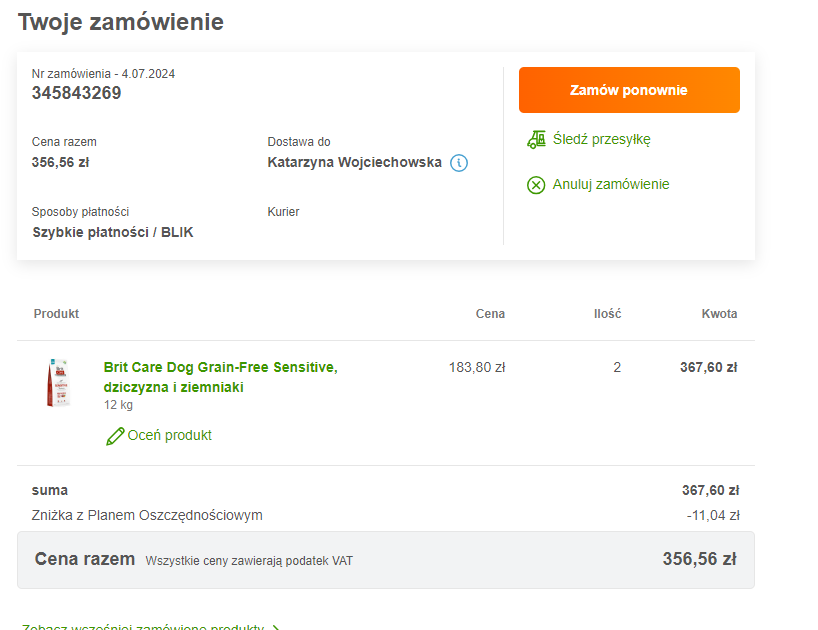Open Brit Care Dog Grain-Free Sensitive product link
Screen dimensions: 818x630
tap(220, 377)
